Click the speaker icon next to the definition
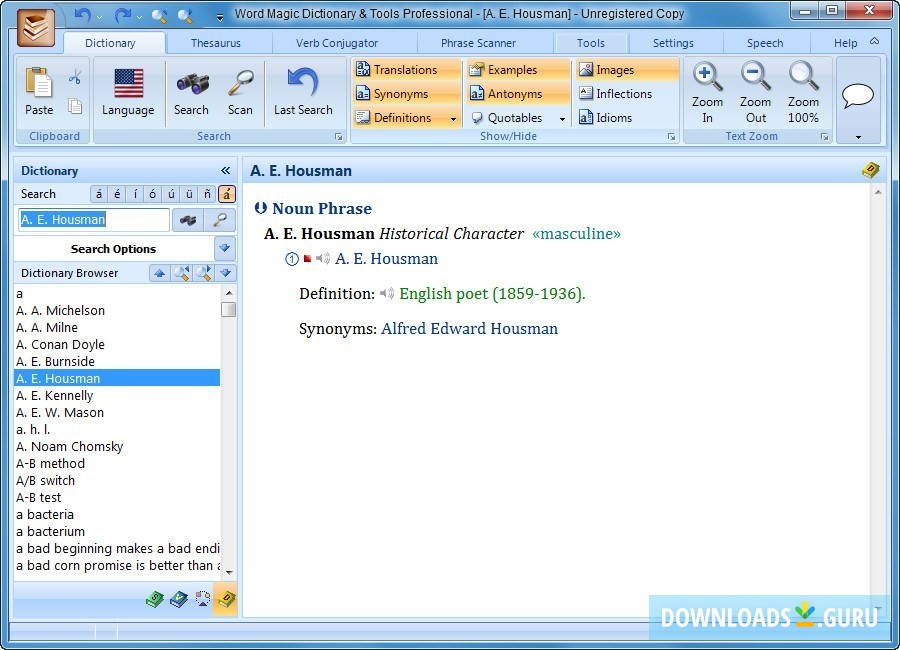This screenshot has height=650, width=900. point(389,293)
